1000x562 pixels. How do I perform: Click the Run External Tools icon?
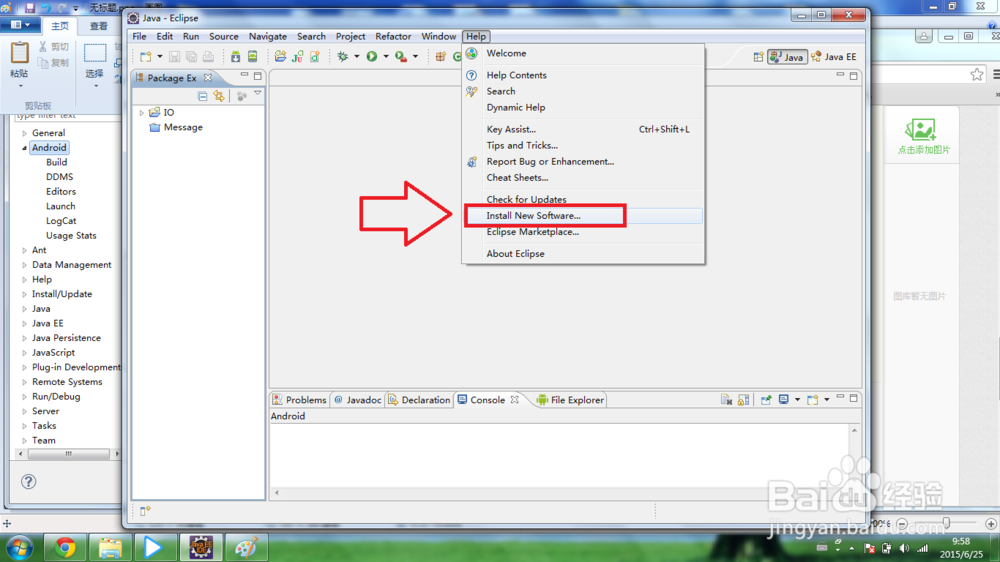point(401,57)
